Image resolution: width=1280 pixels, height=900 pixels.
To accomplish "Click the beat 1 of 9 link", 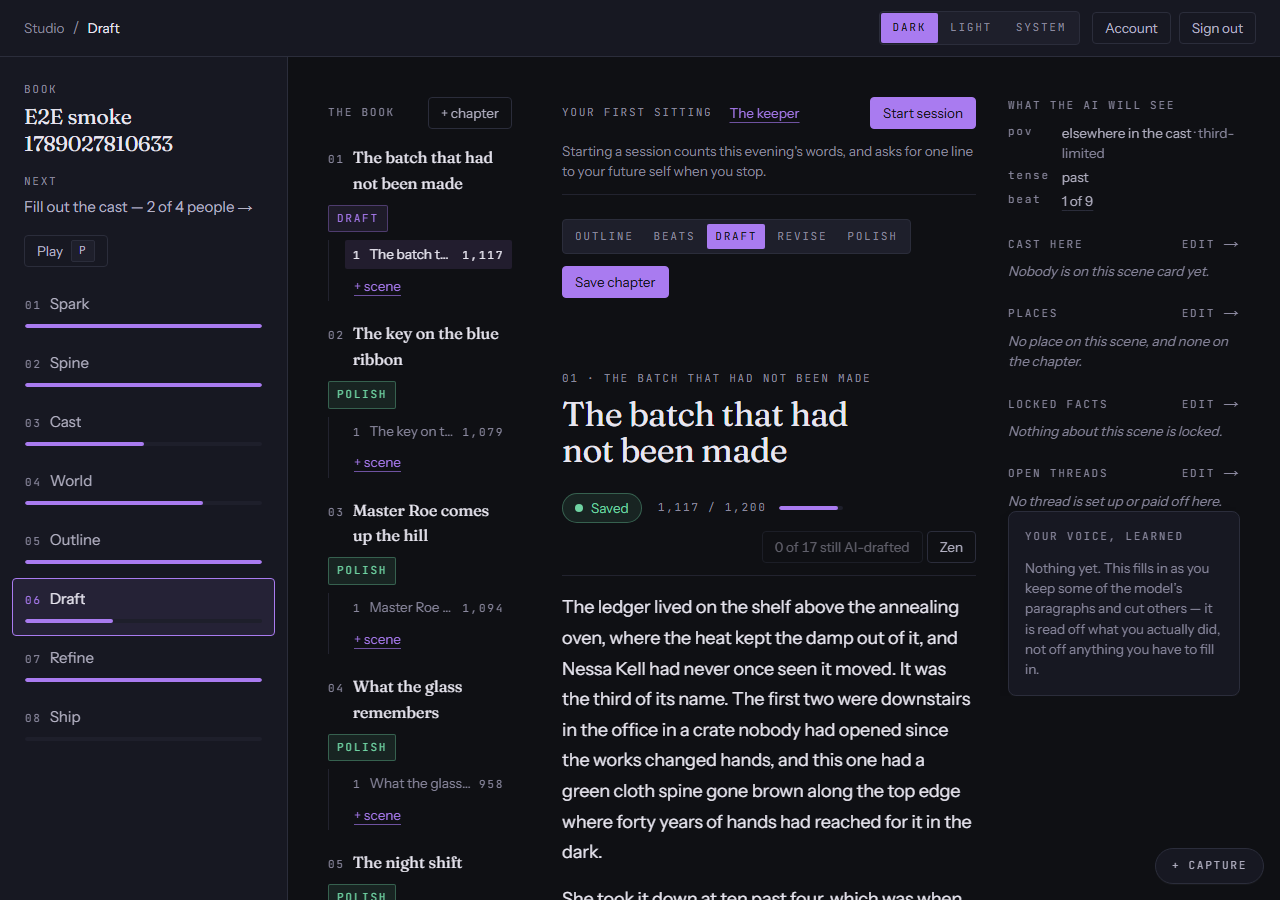I will coord(1077,201).
